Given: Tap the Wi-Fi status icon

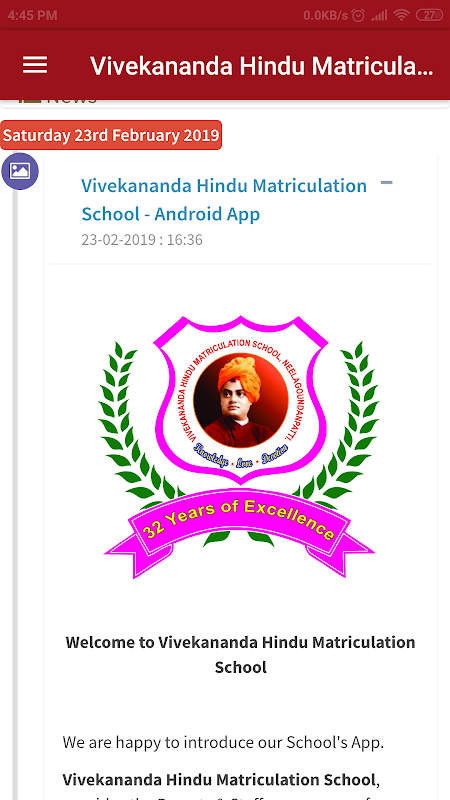Looking at the screenshot, I should click(402, 15).
